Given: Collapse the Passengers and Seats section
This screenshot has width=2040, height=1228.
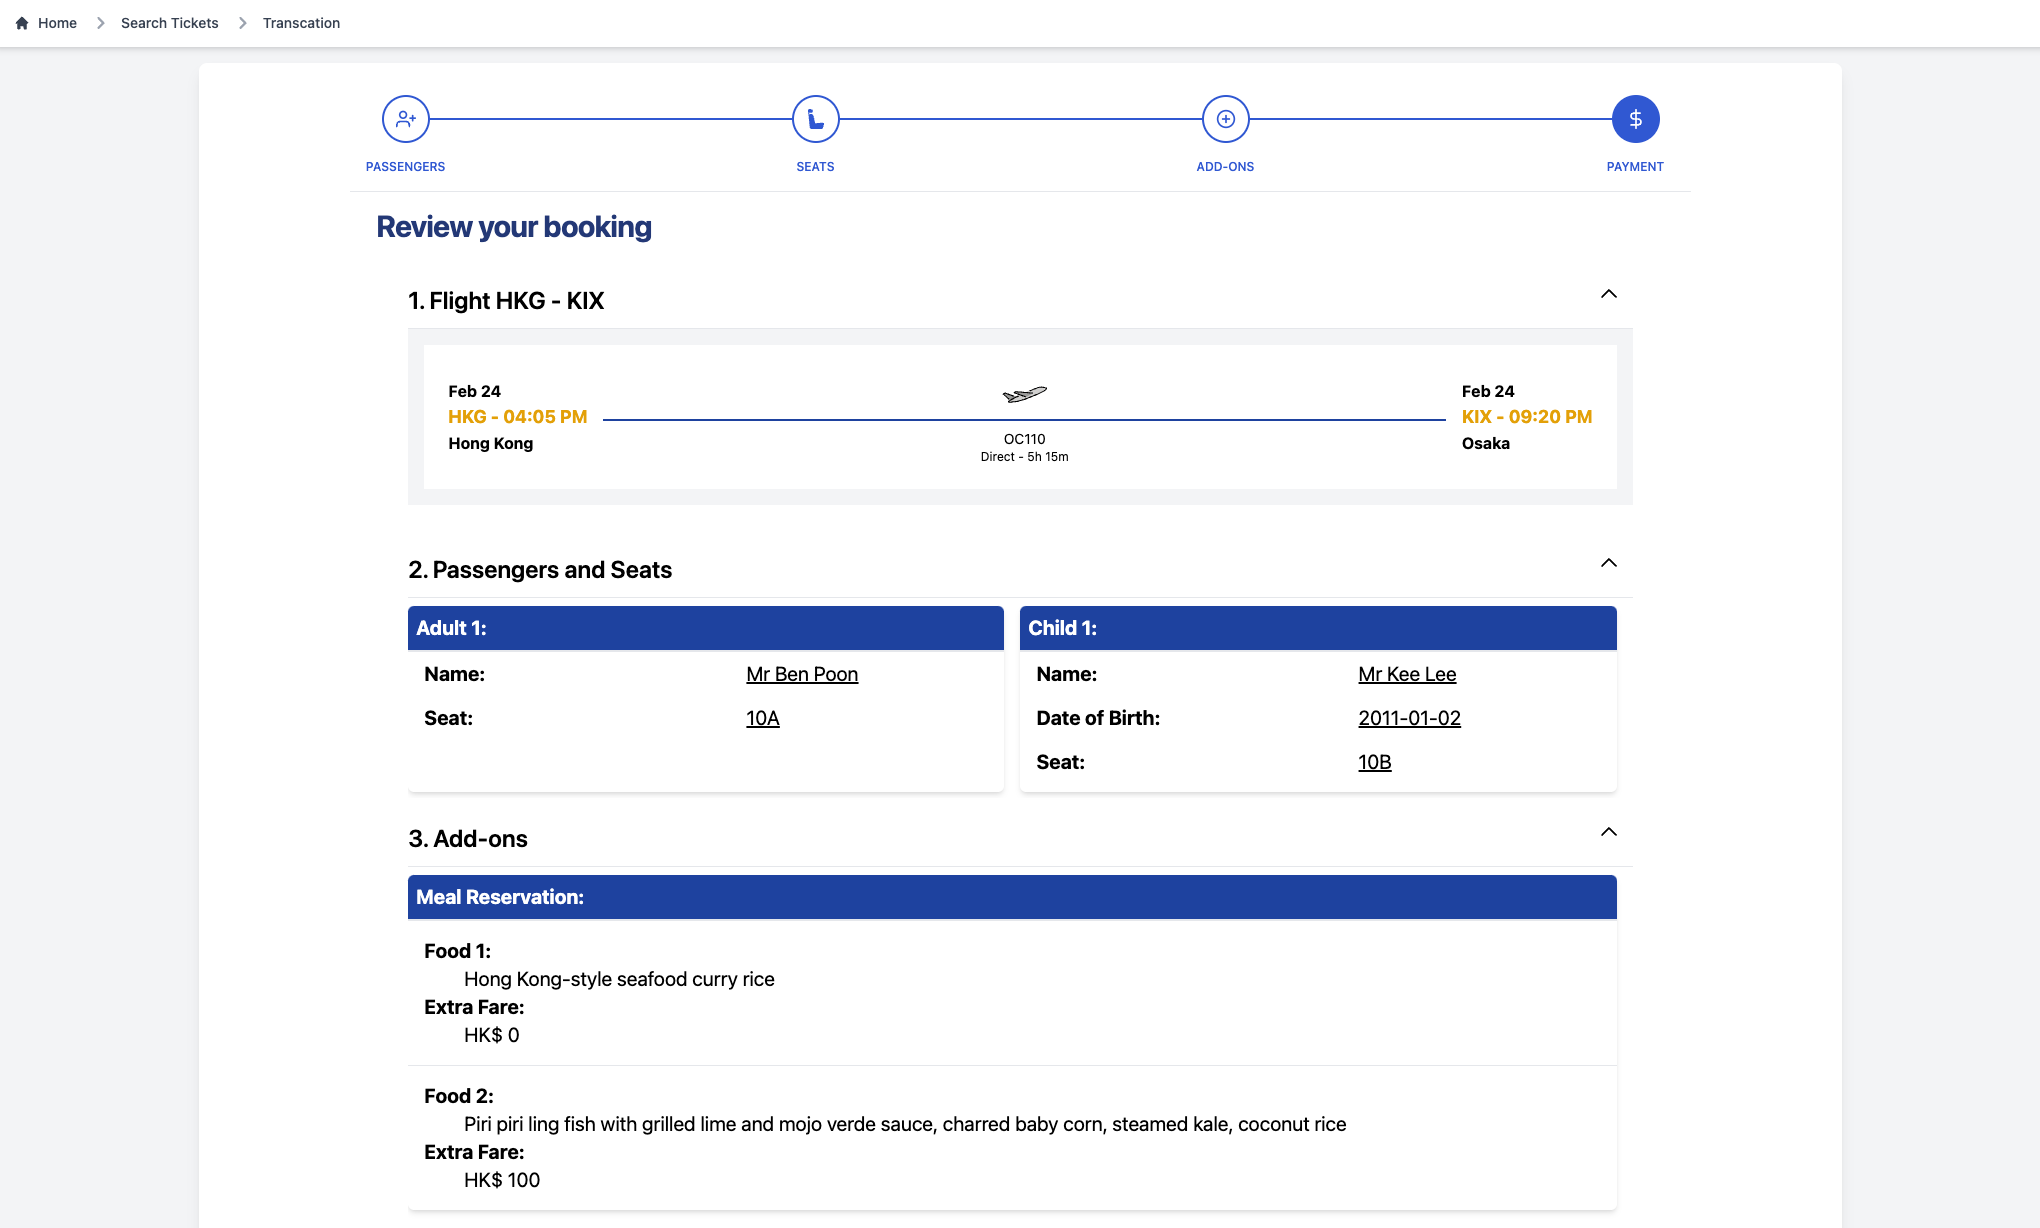Looking at the screenshot, I should coord(1608,563).
